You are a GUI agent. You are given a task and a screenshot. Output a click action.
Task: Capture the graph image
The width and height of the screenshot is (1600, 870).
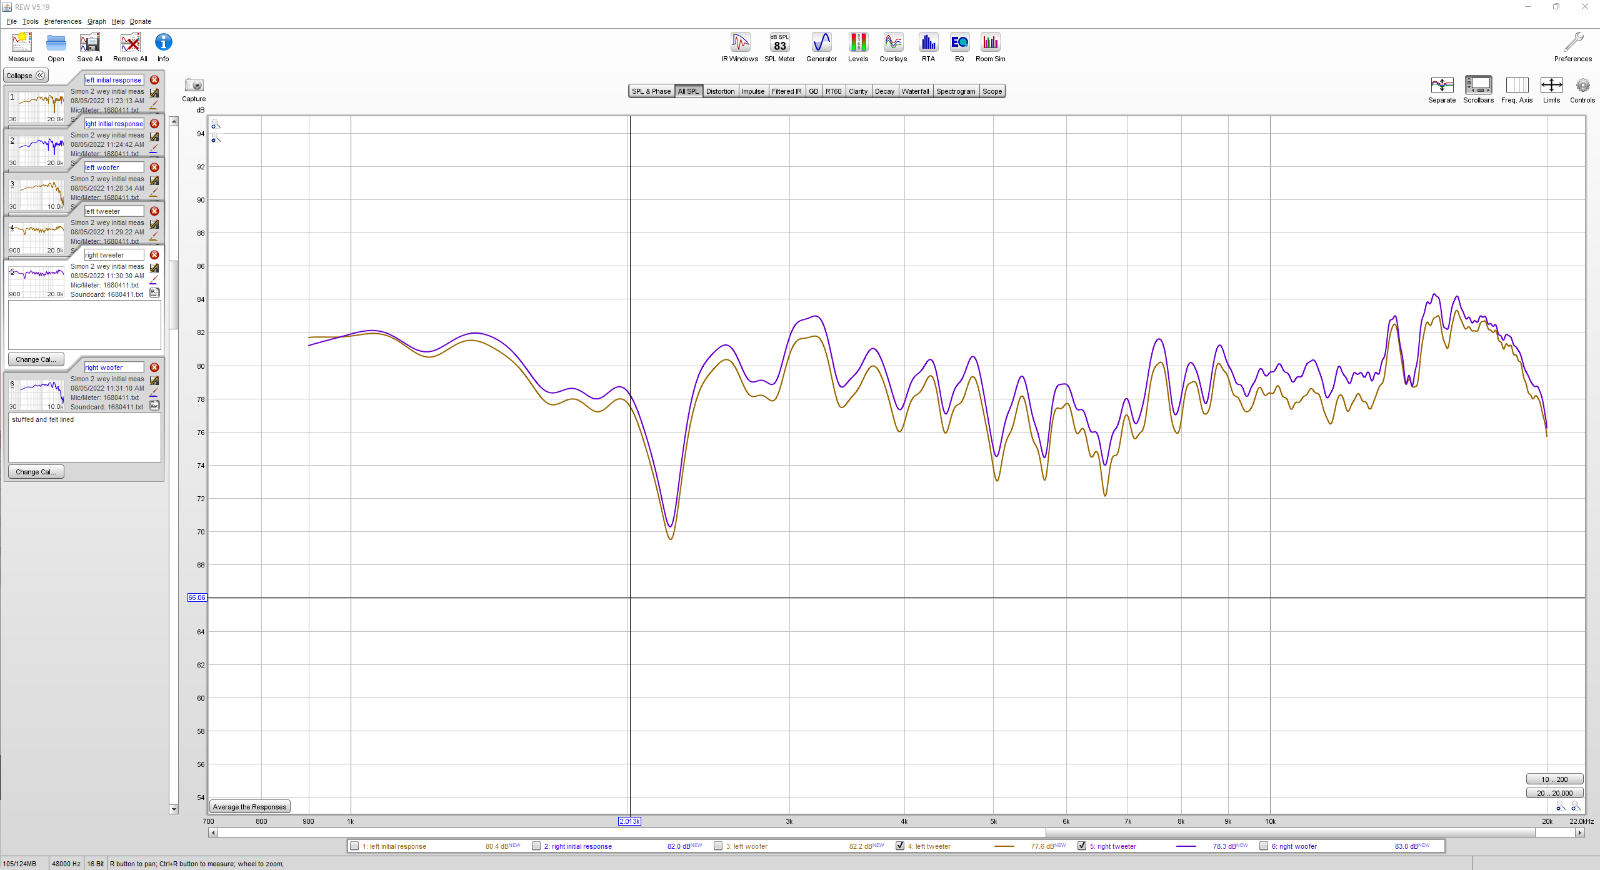(x=194, y=89)
